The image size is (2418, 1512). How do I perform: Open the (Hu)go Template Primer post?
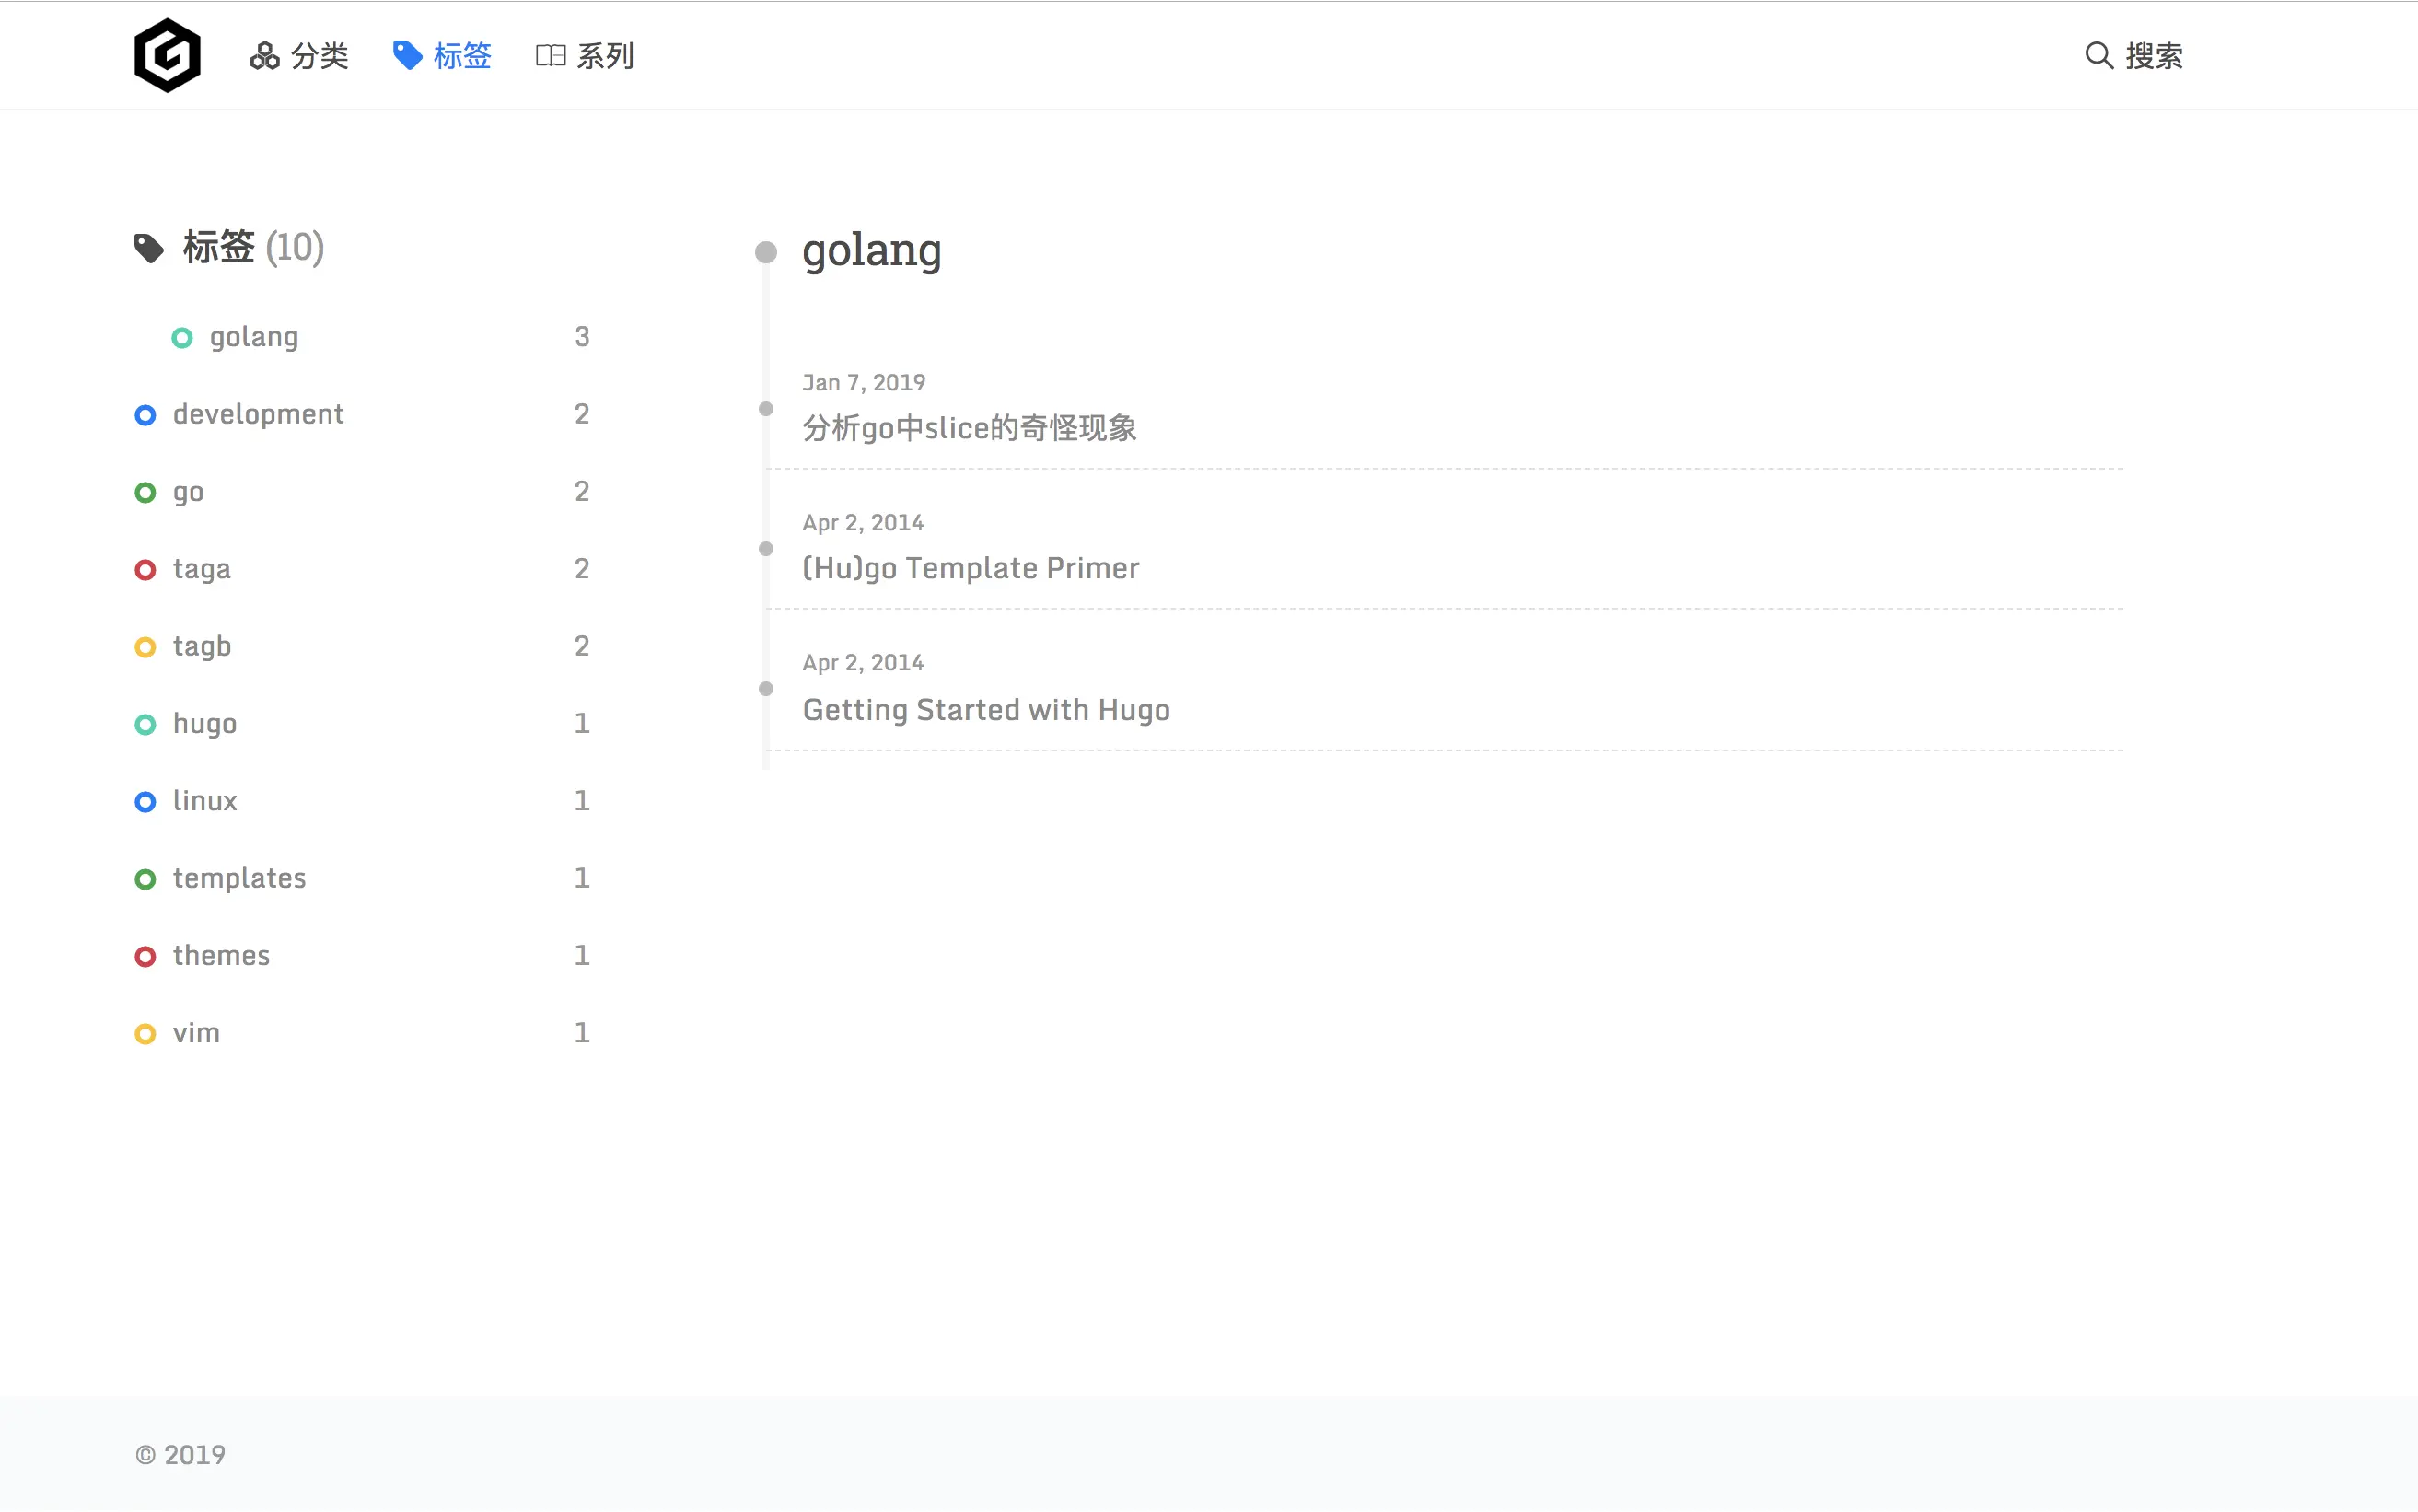tap(970, 568)
